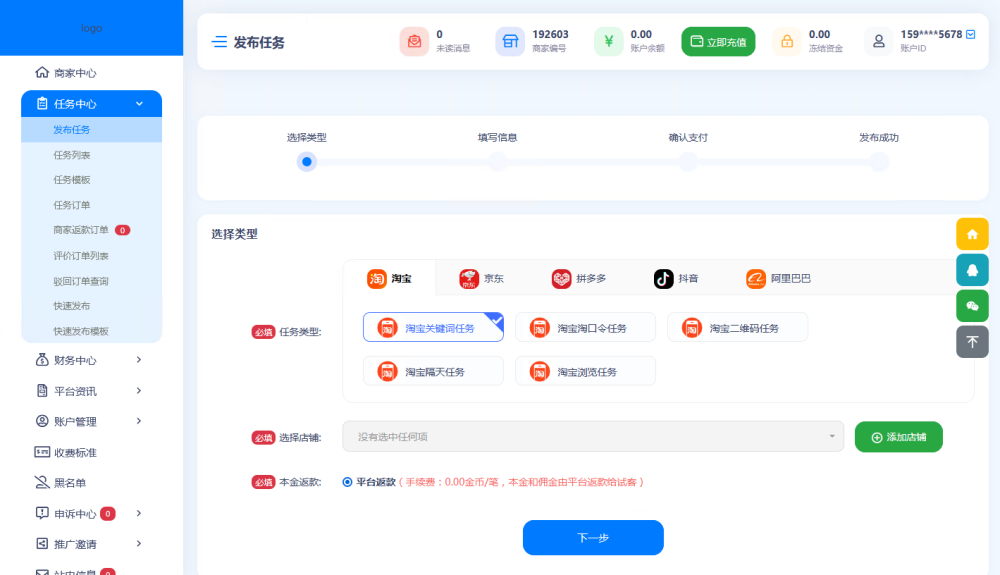Click the 发布成功 progress step dot

point(879,162)
